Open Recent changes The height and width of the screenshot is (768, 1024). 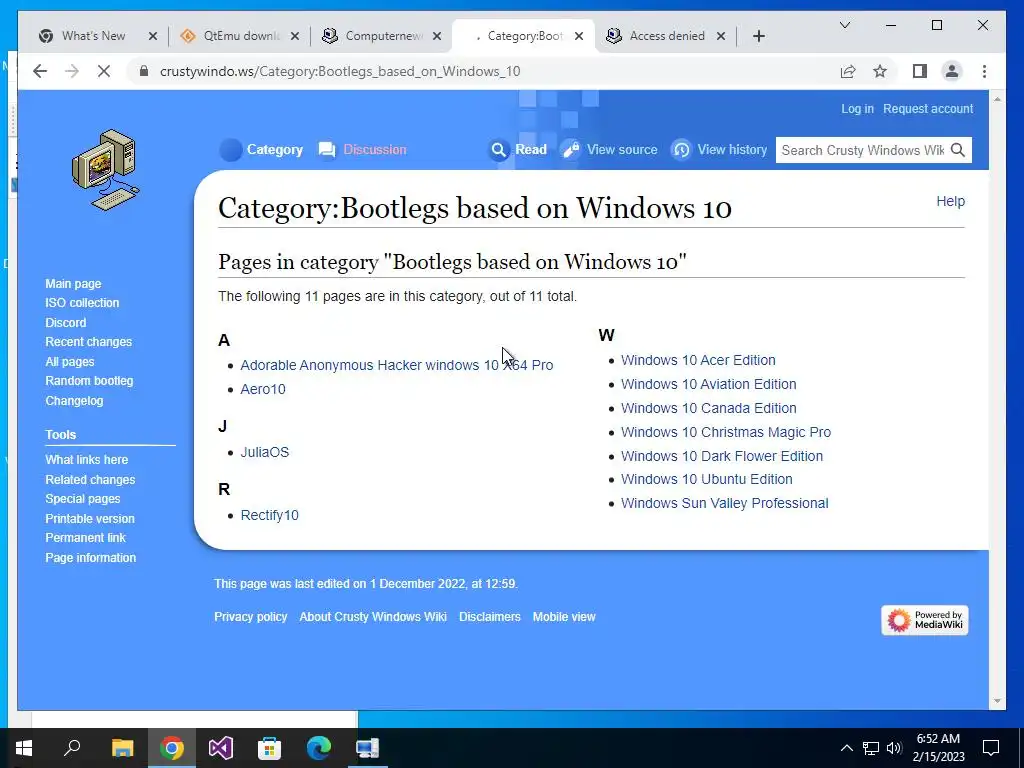pyautogui.click(x=88, y=342)
